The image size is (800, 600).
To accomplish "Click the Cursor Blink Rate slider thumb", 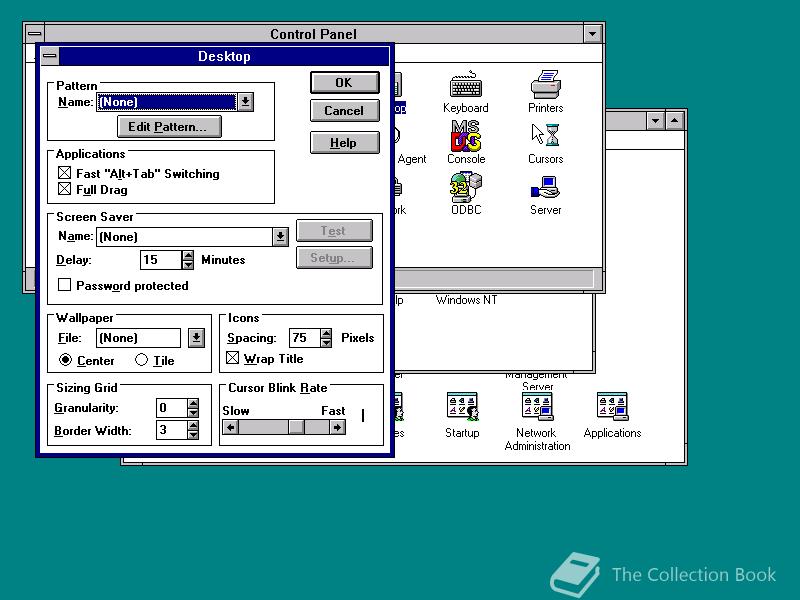I will tap(296, 427).
